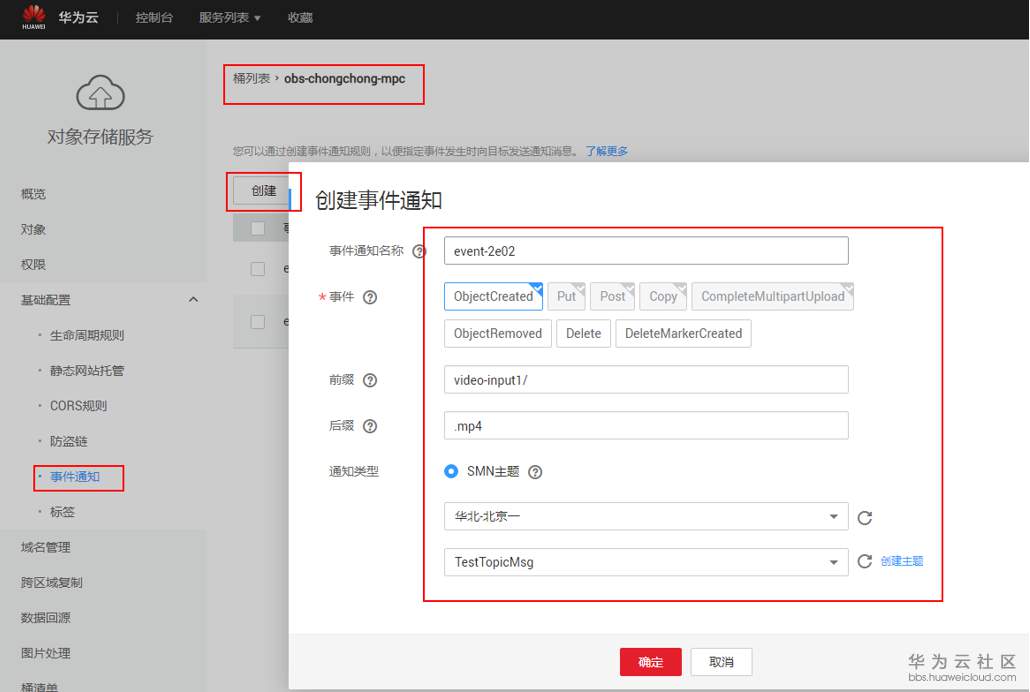Click the event-2e02 name input field
Image resolution: width=1030 pixels, height=692 pixels.
pyautogui.click(x=645, y=249)
